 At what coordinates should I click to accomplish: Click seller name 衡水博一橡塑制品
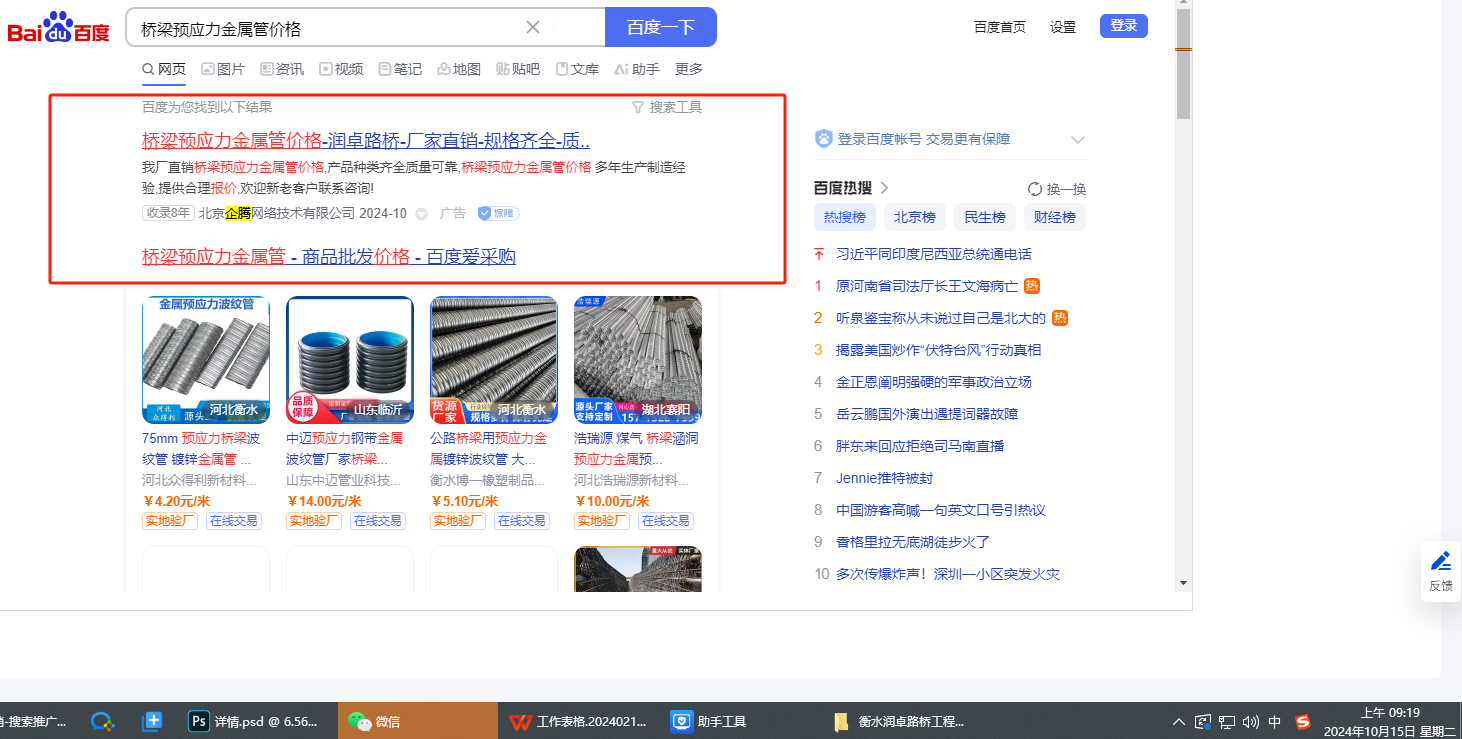pos(489,480)
